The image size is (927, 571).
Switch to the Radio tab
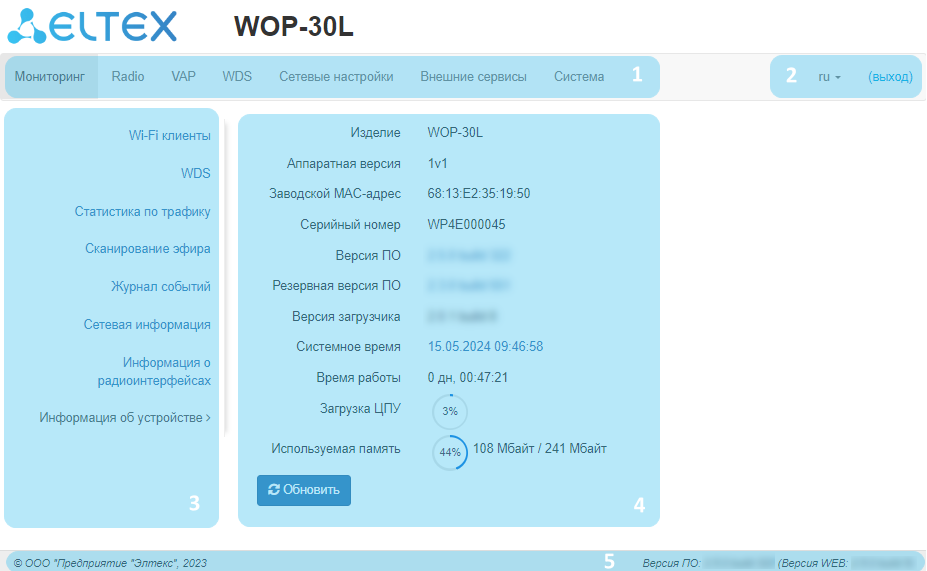click(128, 77)
